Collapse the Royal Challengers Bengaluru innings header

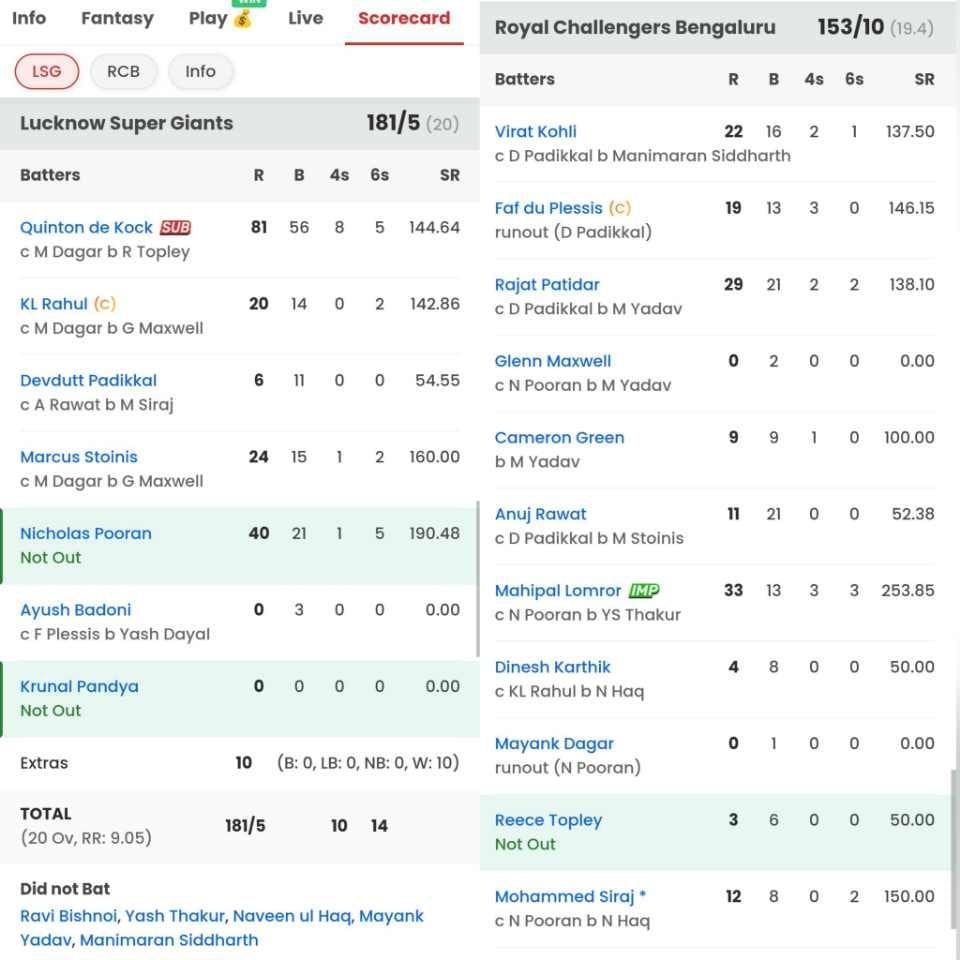(x=717, y=27)
